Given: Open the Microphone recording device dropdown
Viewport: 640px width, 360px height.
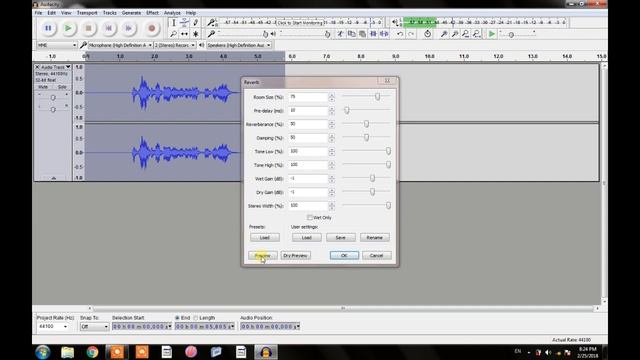Looking at the screenshot, I should tap(120, 45).
